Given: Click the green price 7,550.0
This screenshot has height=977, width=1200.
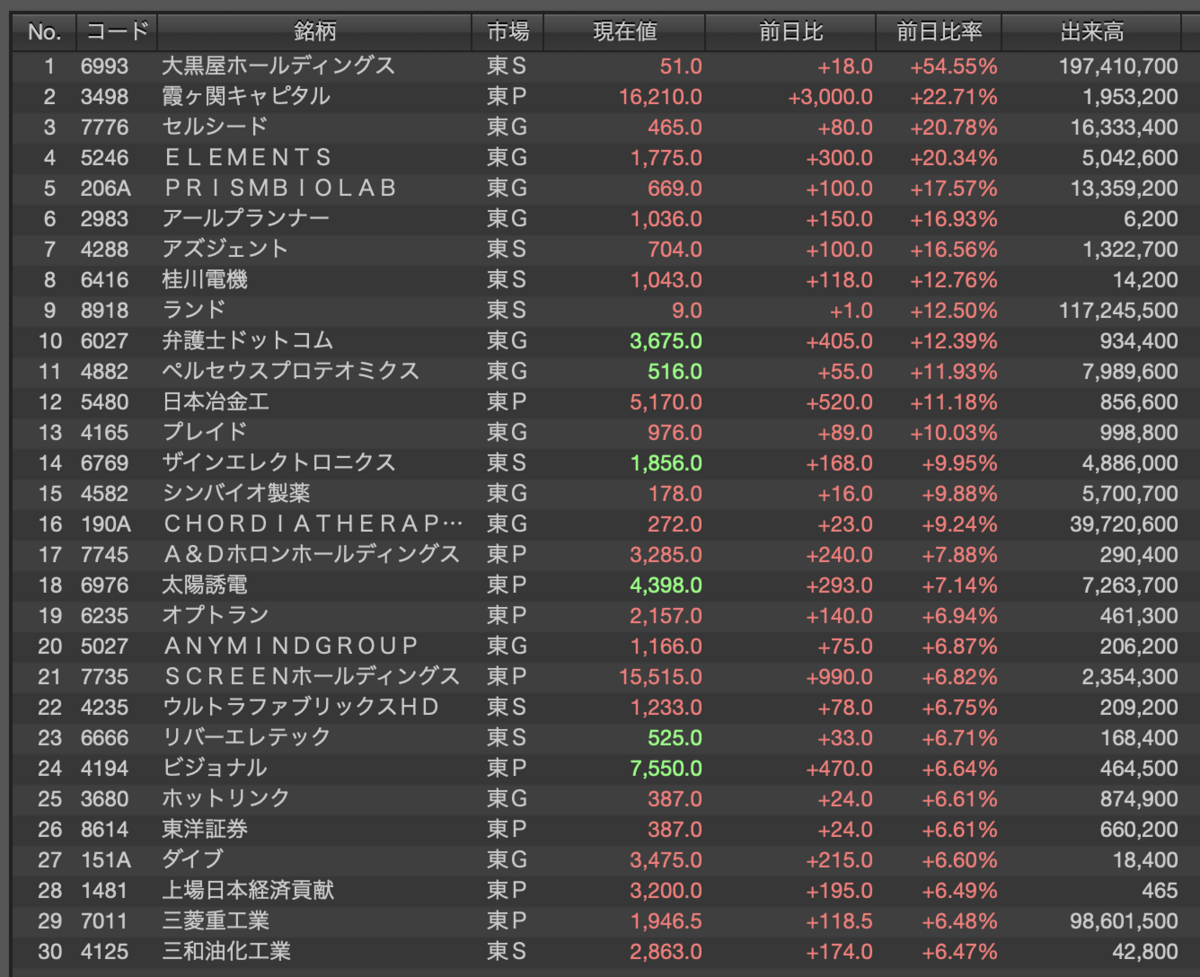Looking at the screenshot, I should coord(666,768).
